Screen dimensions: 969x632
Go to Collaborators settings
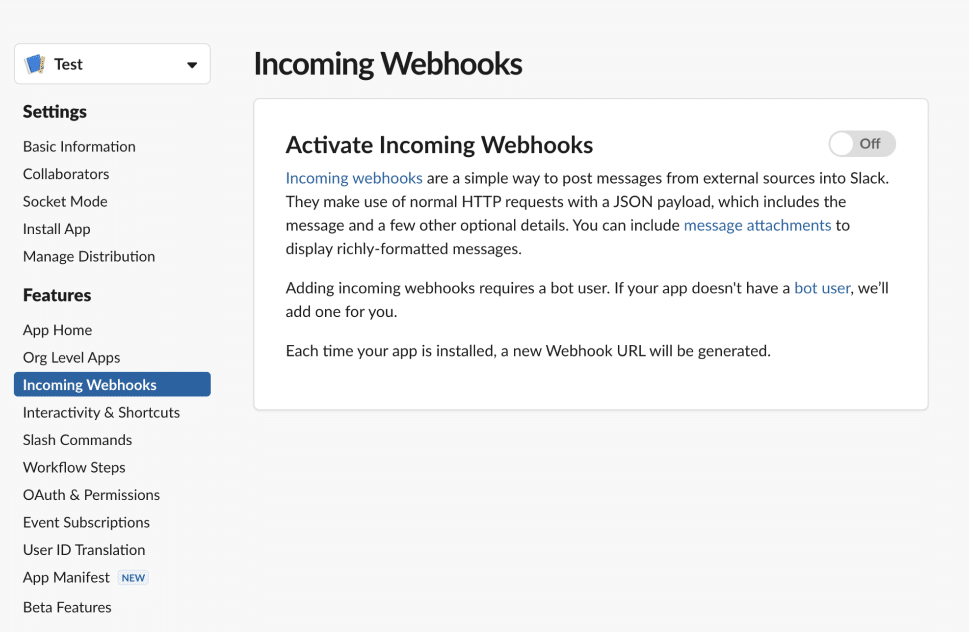click(x=66, y=174)
